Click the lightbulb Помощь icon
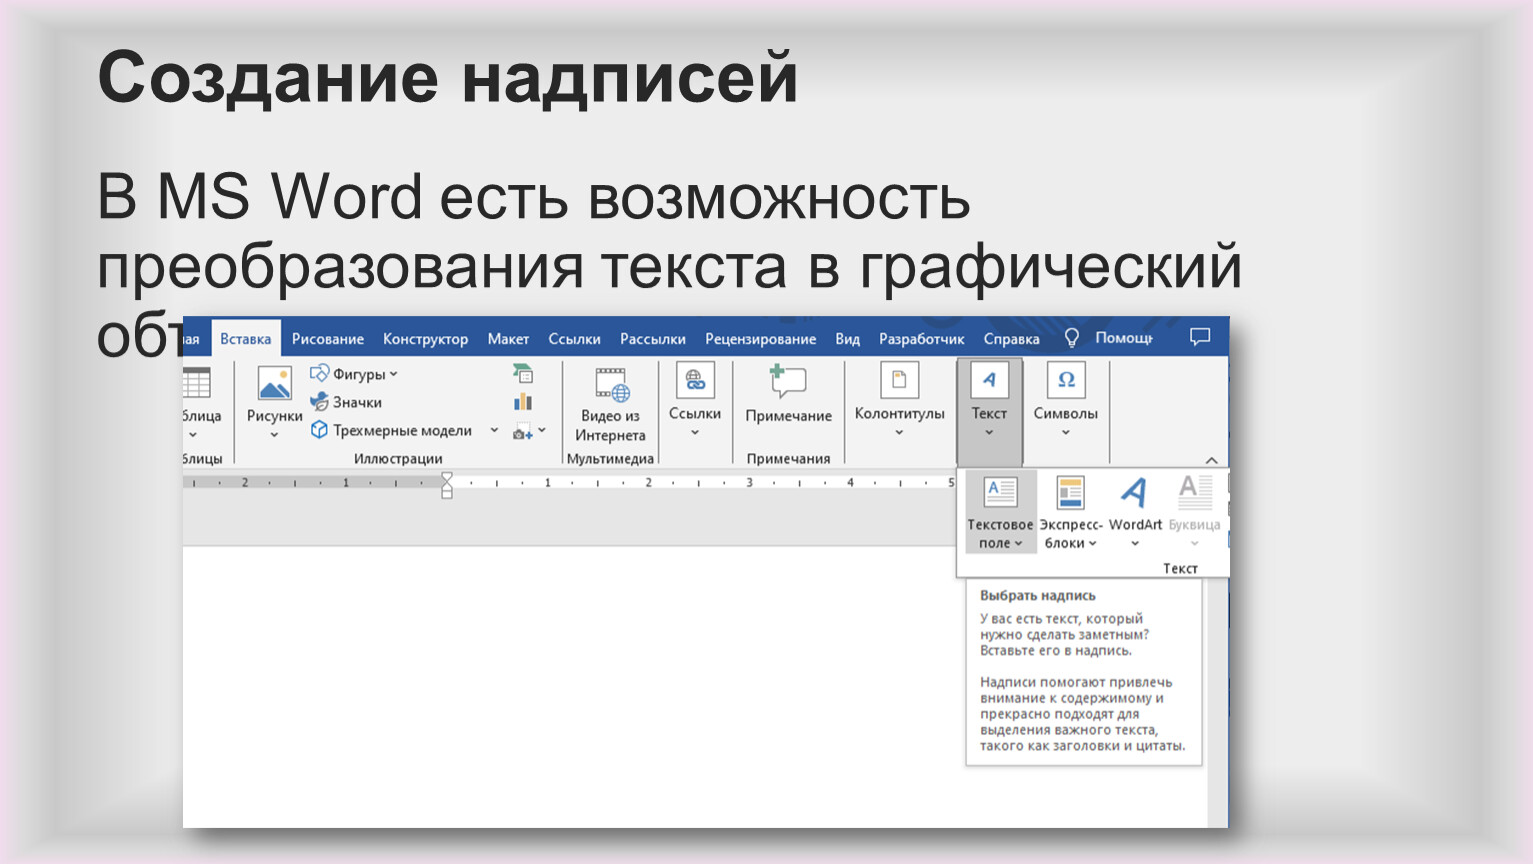This screenshot has height=864, width=1533. pyautogui.click(x=1071, y=338)
